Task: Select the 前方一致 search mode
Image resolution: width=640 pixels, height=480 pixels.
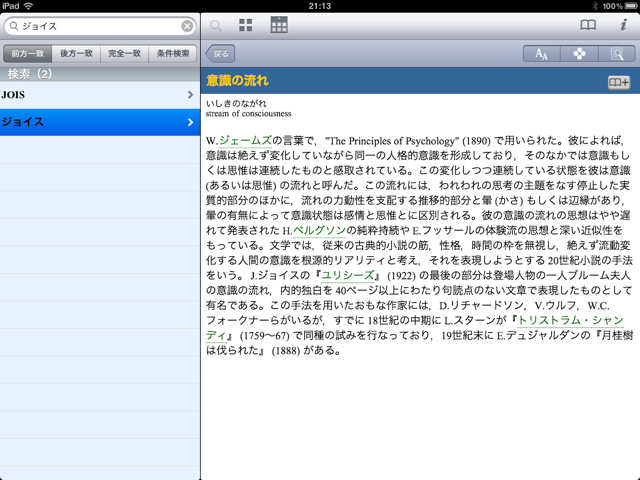Action: click(27, 53)
